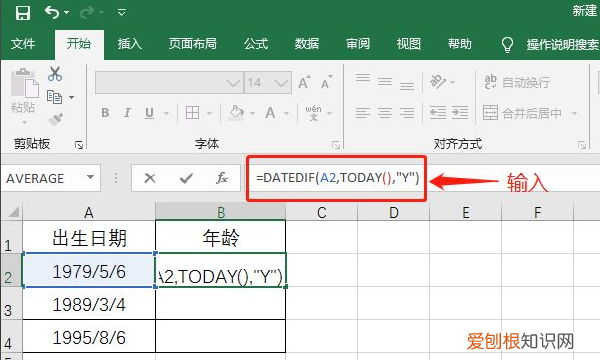
Task: Apply Font Color letter A
Action: (270, 113)
